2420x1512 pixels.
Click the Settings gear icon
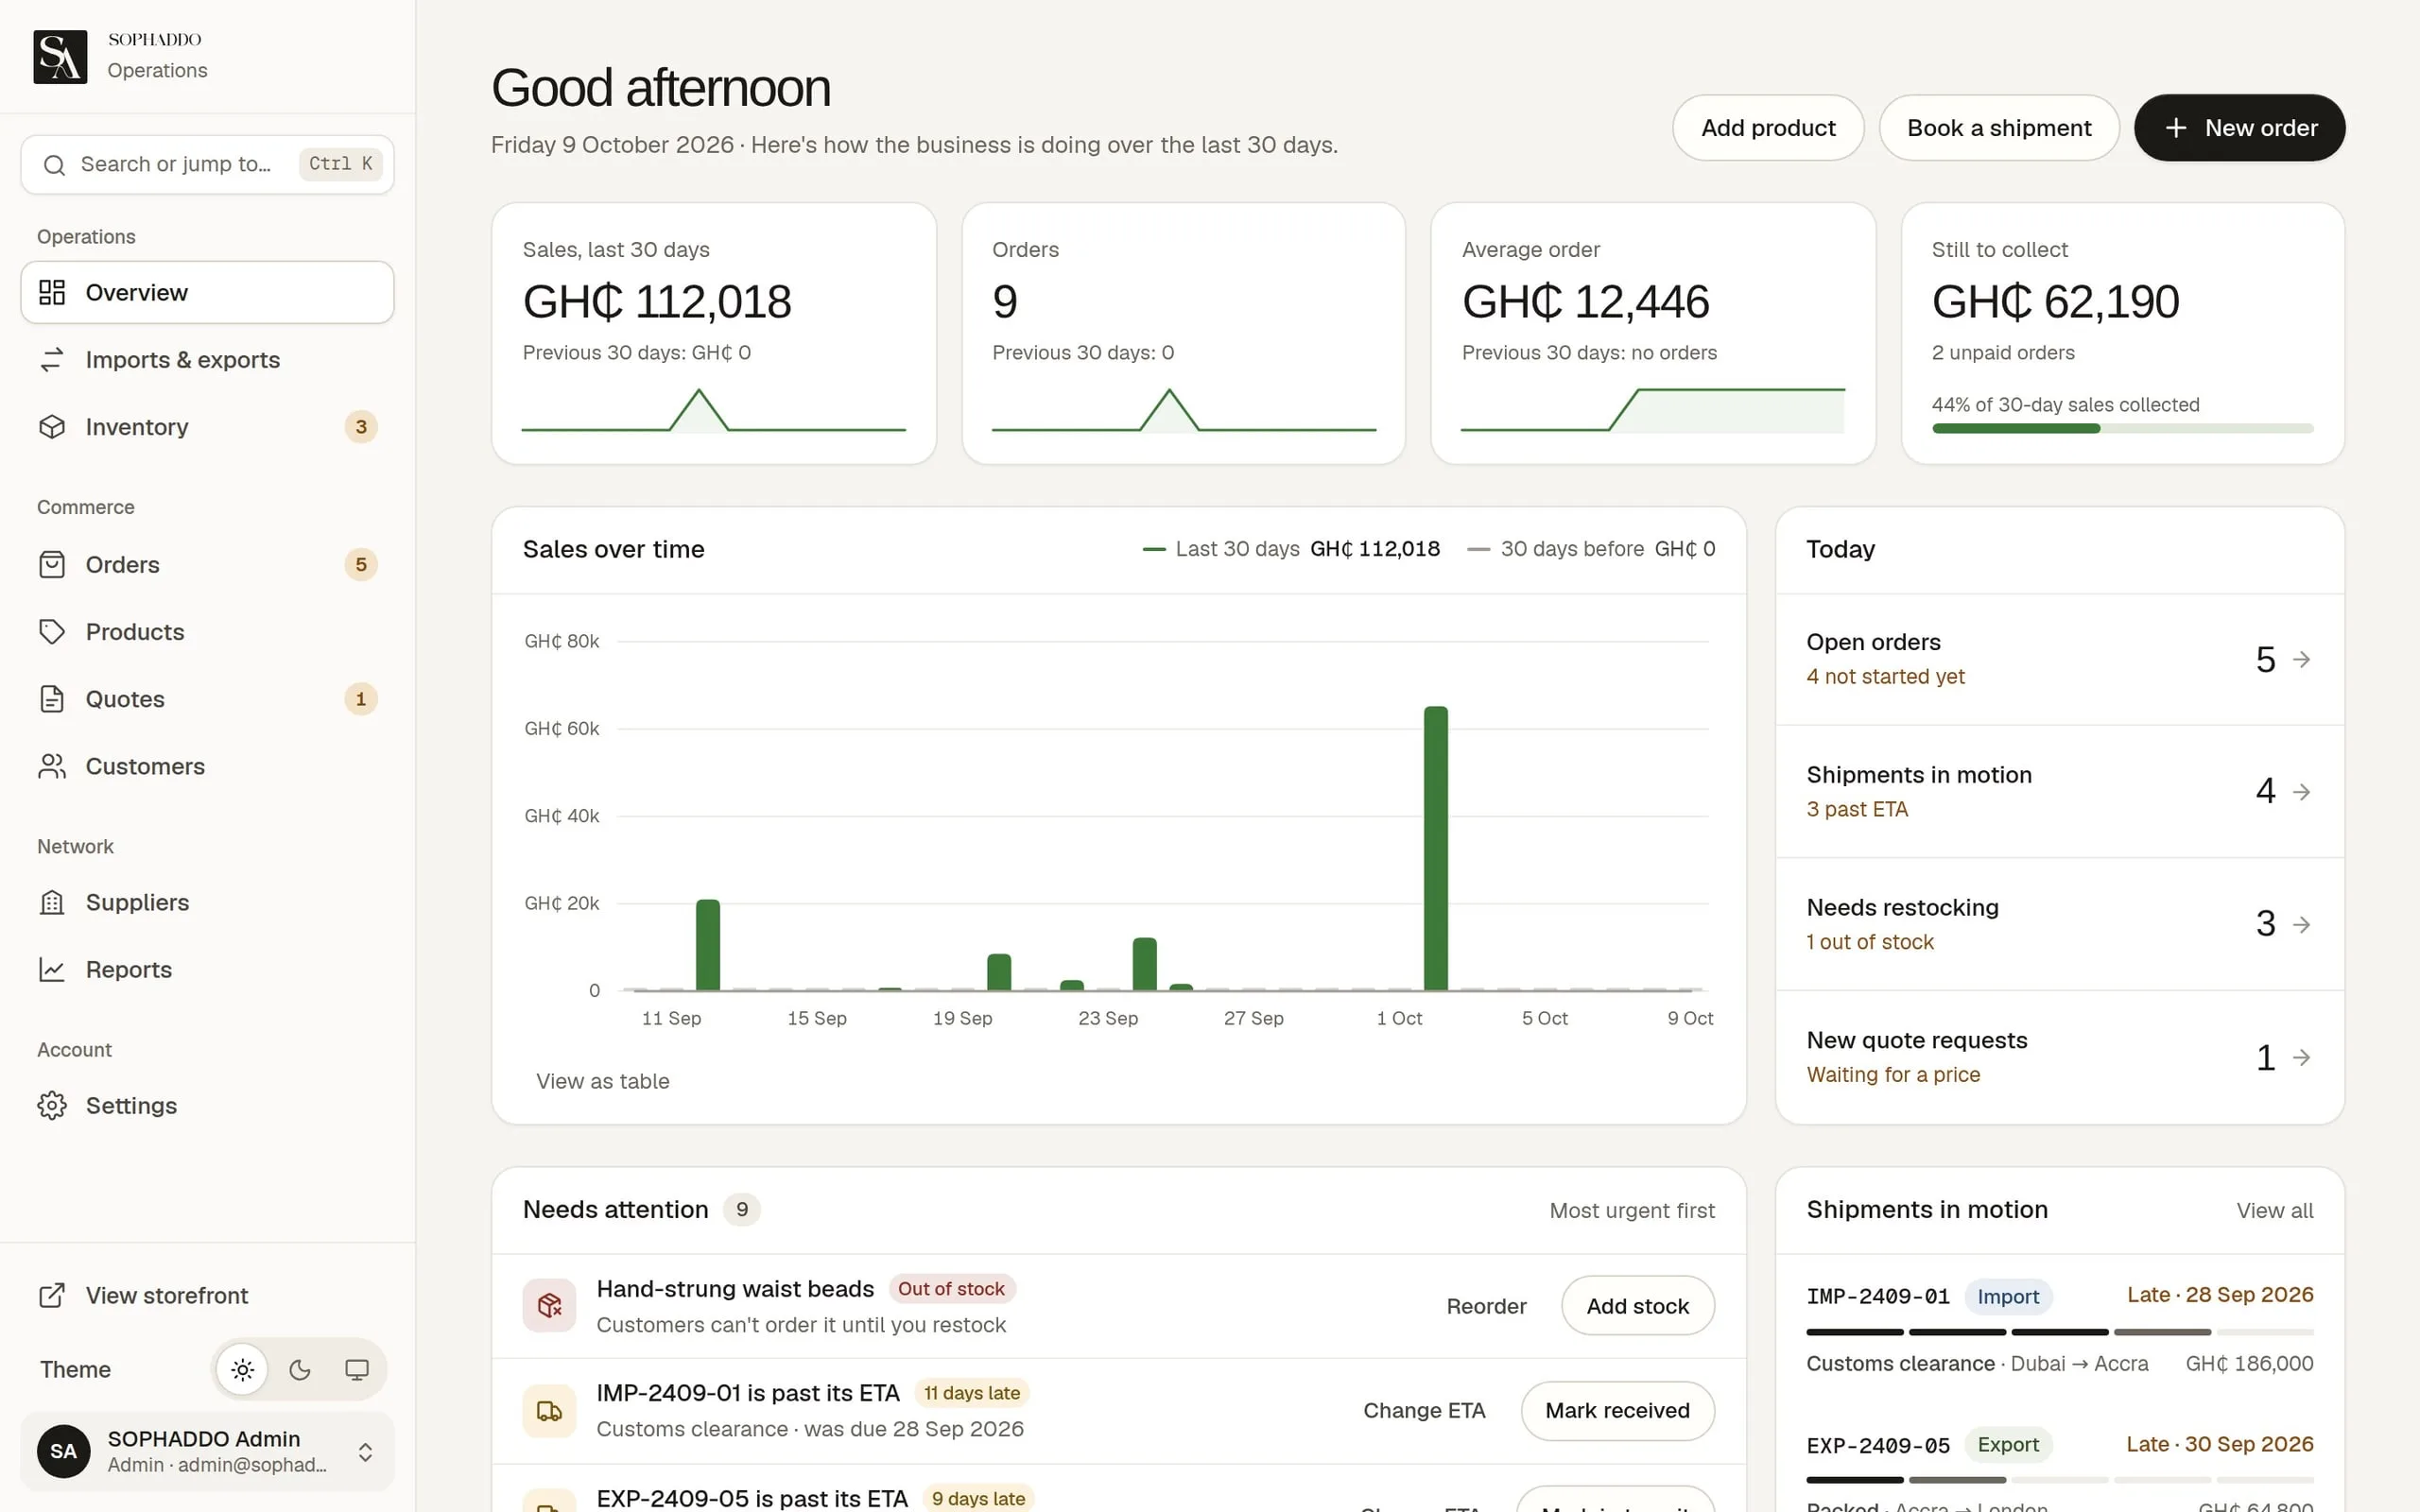pyautogui.click(x=52, y=1105)
